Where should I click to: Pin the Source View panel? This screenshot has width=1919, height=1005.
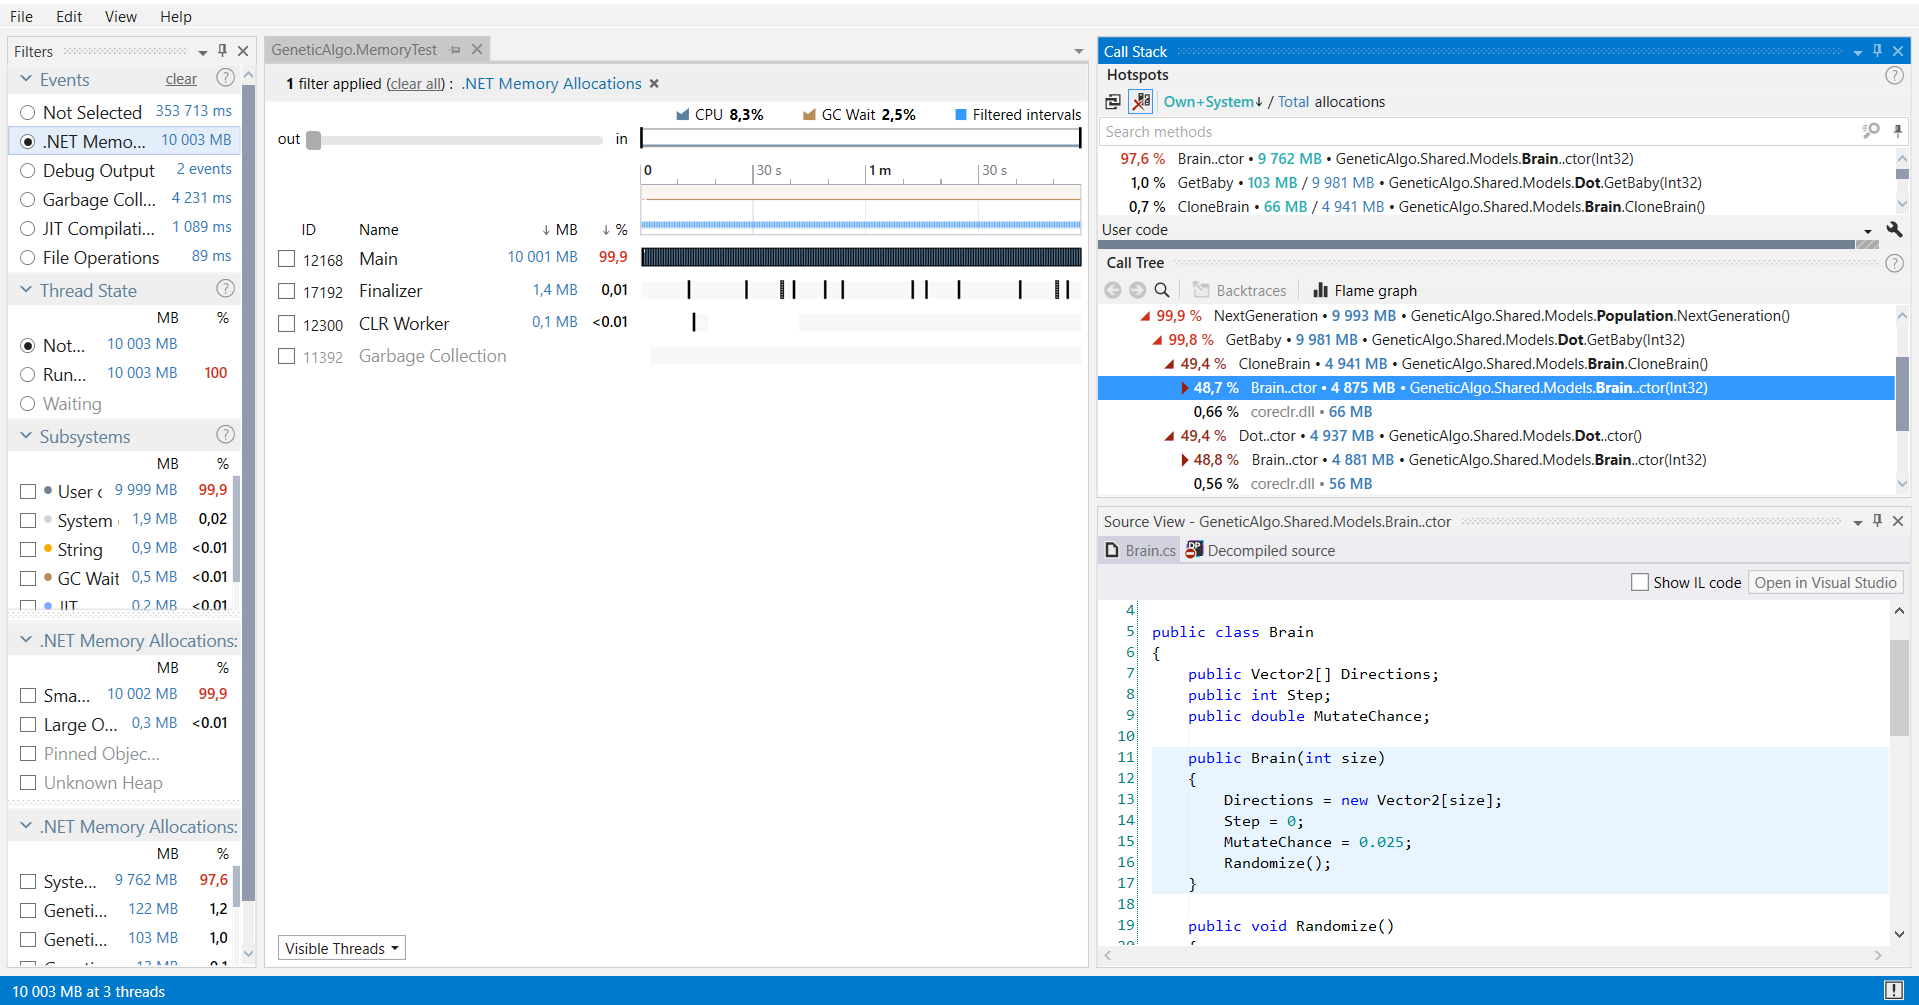[x=1877, y=520]
